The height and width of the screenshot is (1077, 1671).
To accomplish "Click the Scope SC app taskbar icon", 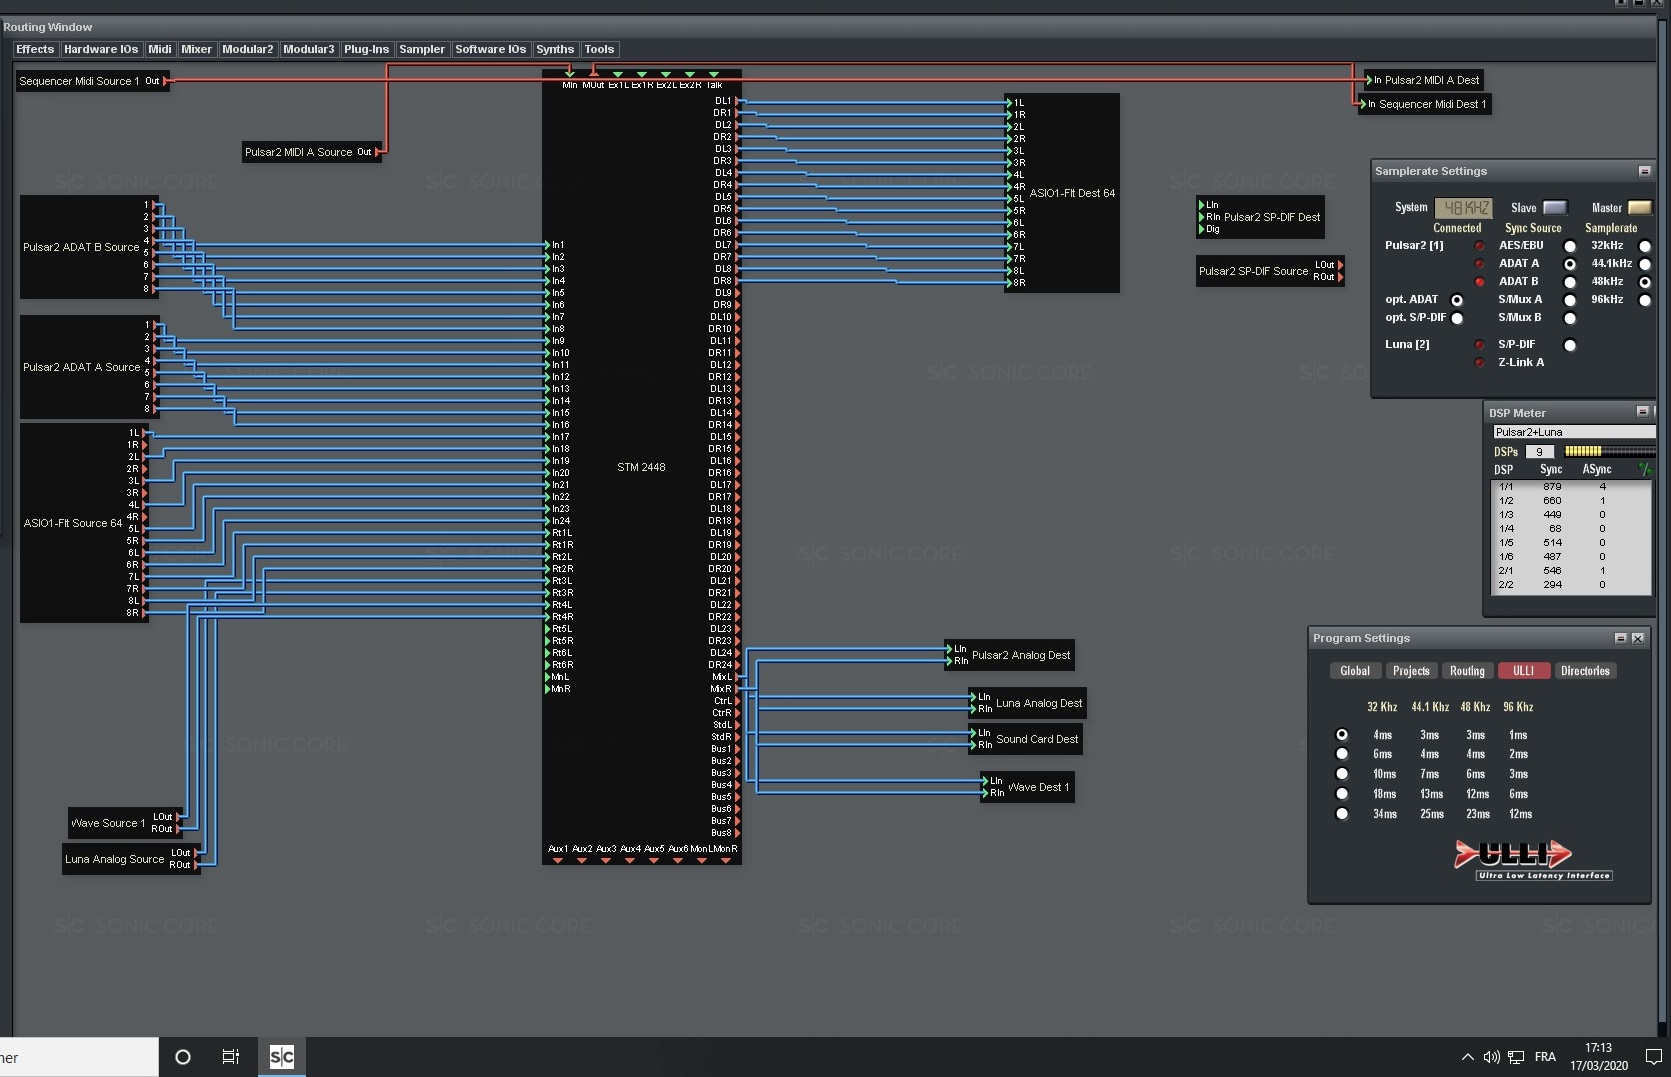I will pos(282,1057).
